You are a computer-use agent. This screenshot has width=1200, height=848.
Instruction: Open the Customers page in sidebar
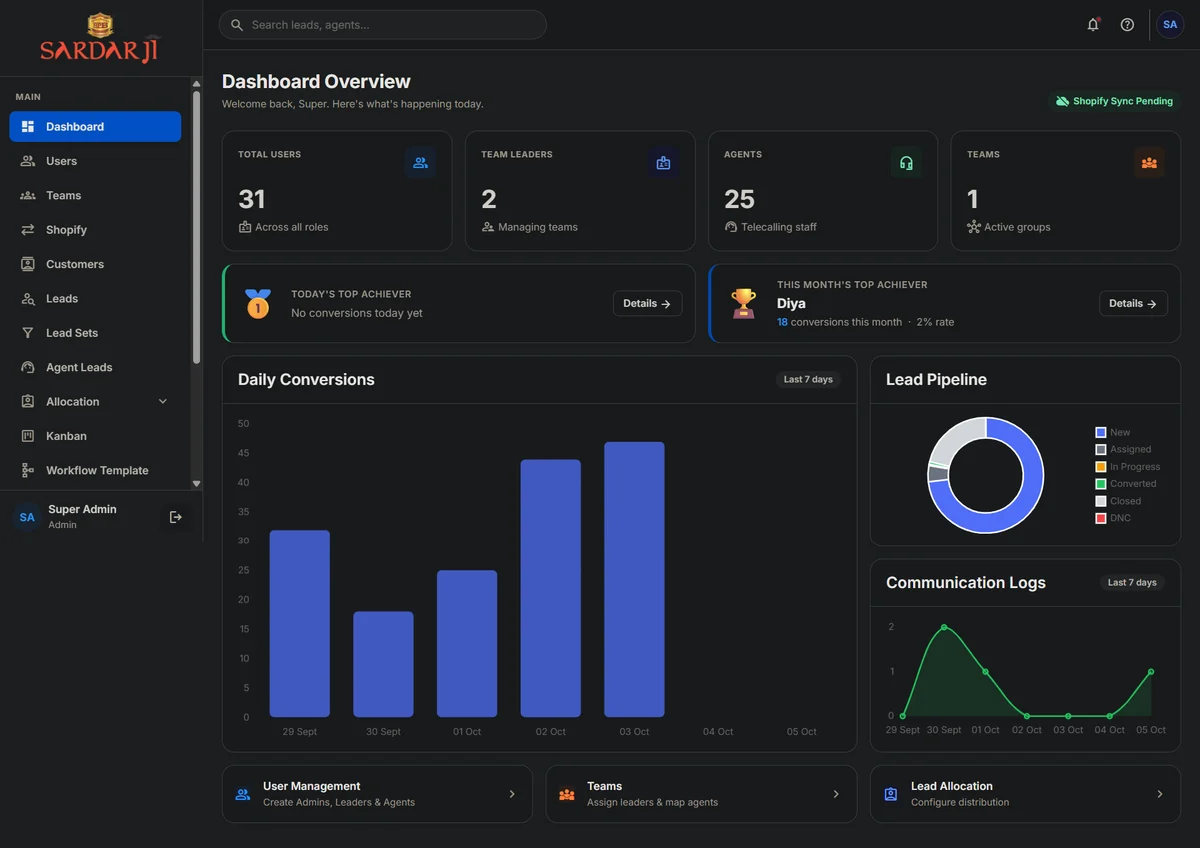(95, 264)
